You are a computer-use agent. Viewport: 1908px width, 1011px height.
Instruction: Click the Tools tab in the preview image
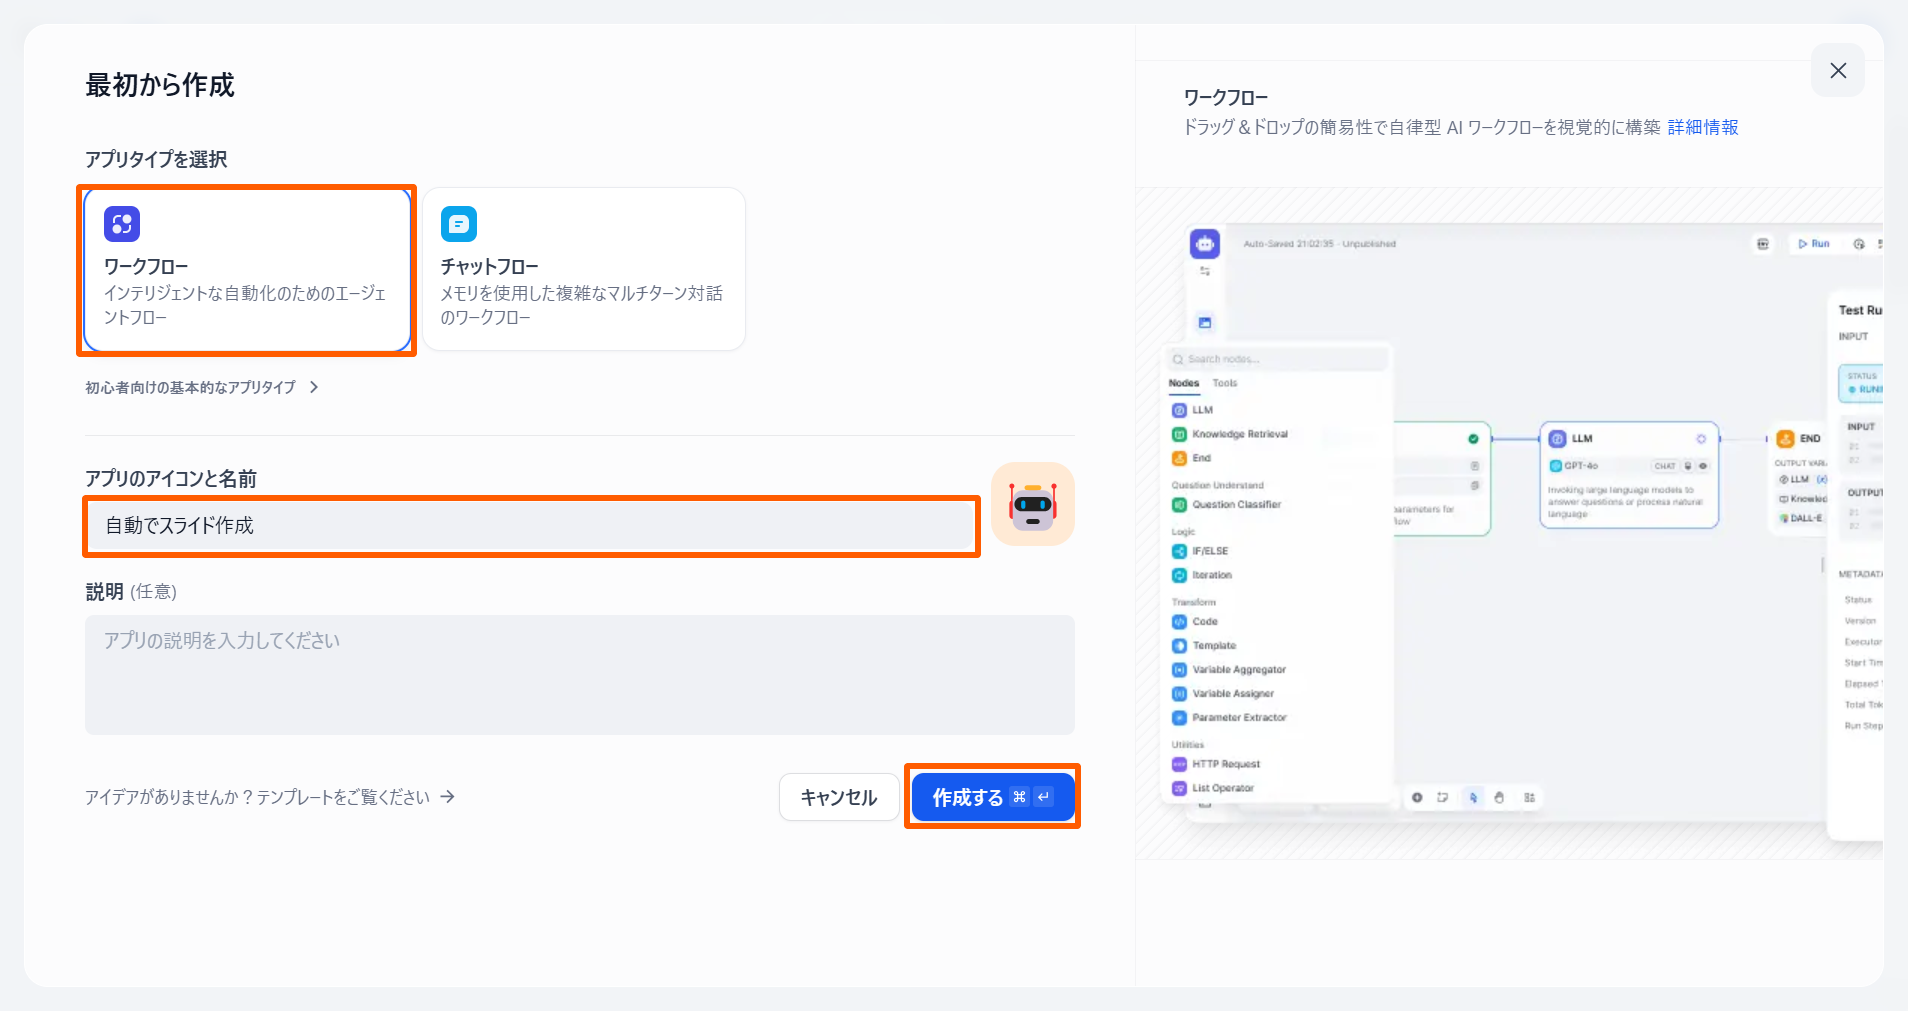[x=1224, y=383]
